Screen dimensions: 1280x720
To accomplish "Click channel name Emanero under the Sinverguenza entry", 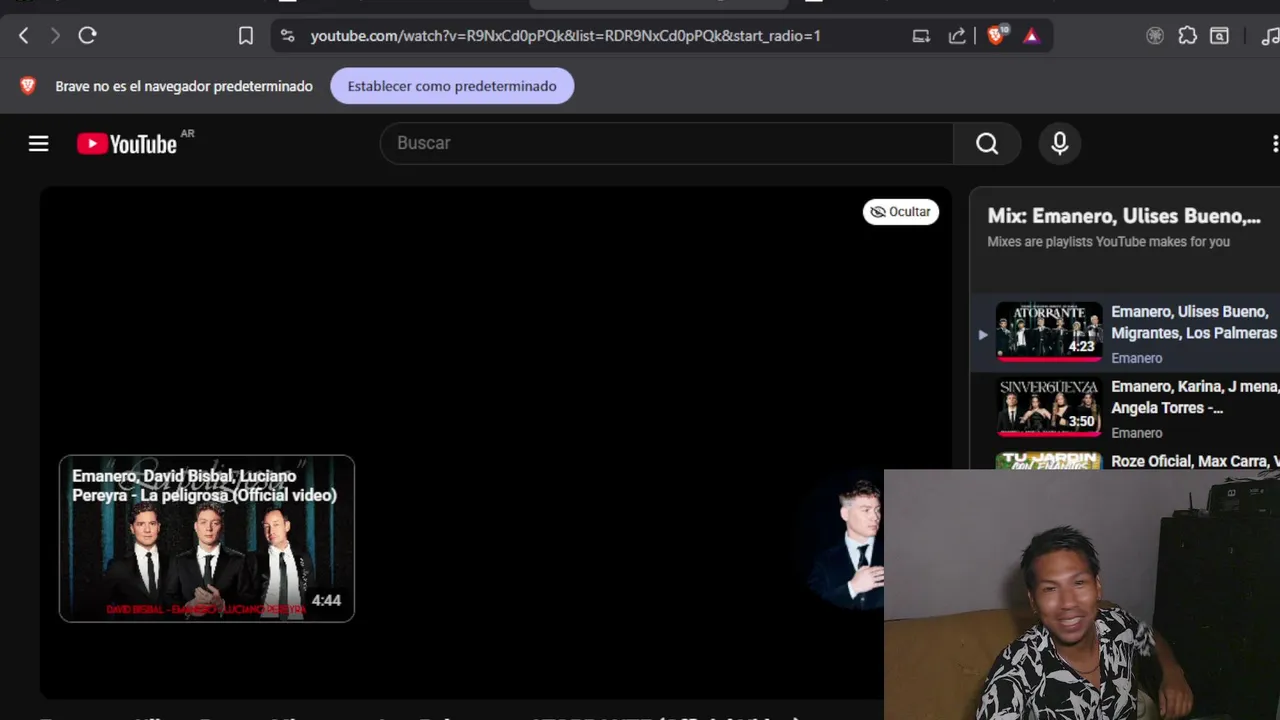I will click(x=1137, y=433).
